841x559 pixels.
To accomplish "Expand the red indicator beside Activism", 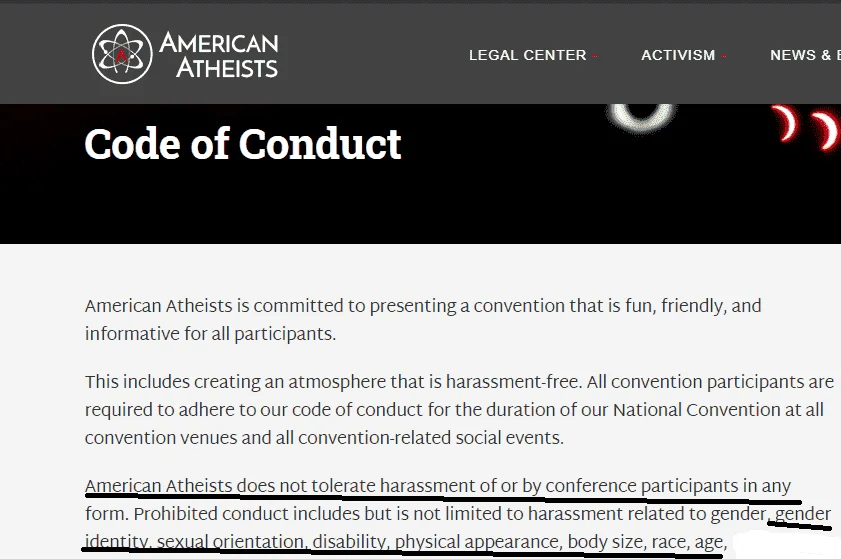I will (x=724, y=56).
